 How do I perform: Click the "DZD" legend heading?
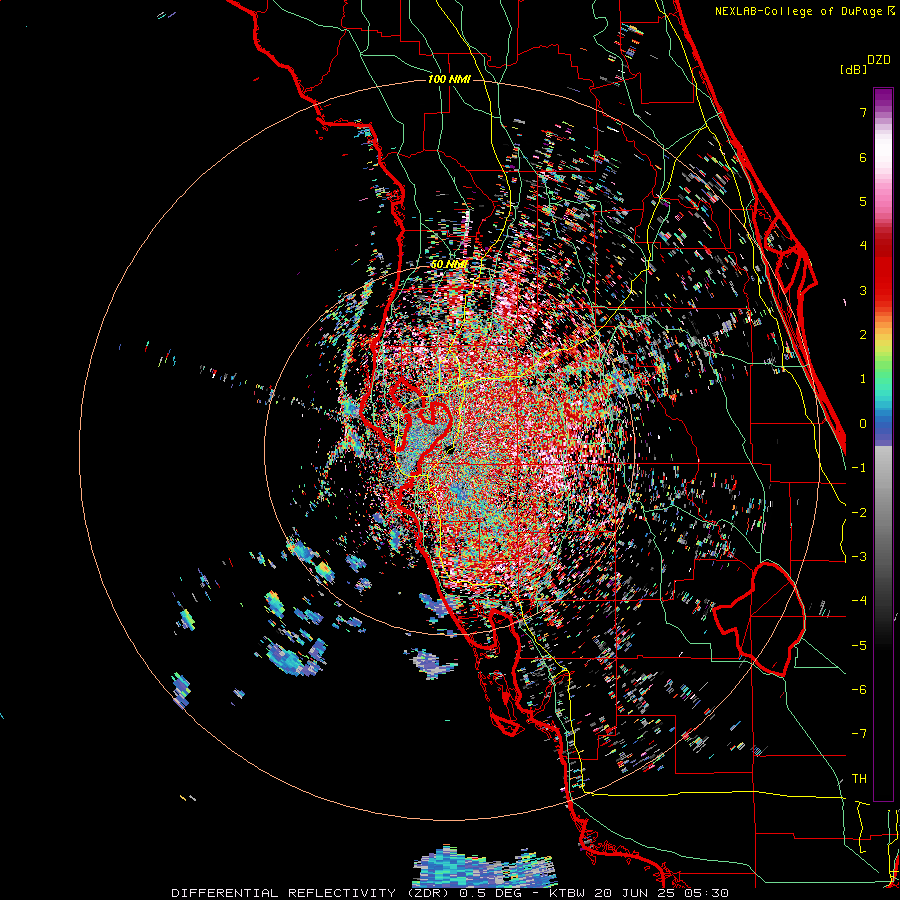[x=879, y=60]
